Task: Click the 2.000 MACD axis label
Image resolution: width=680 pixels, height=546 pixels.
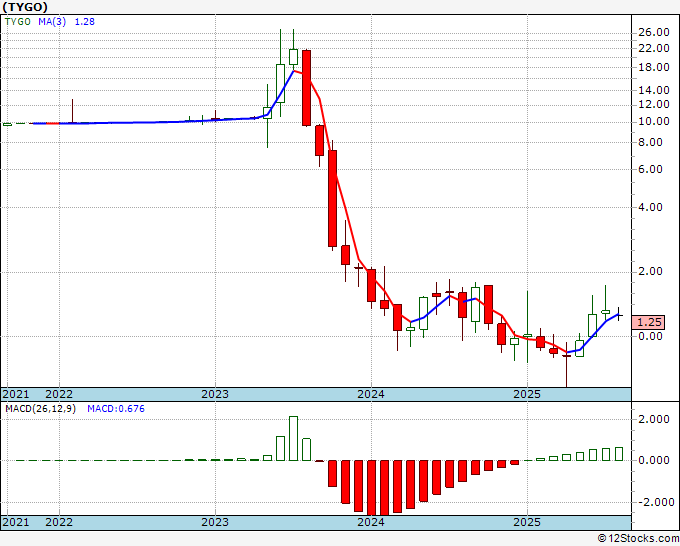Action: click(x=654, y=419)
